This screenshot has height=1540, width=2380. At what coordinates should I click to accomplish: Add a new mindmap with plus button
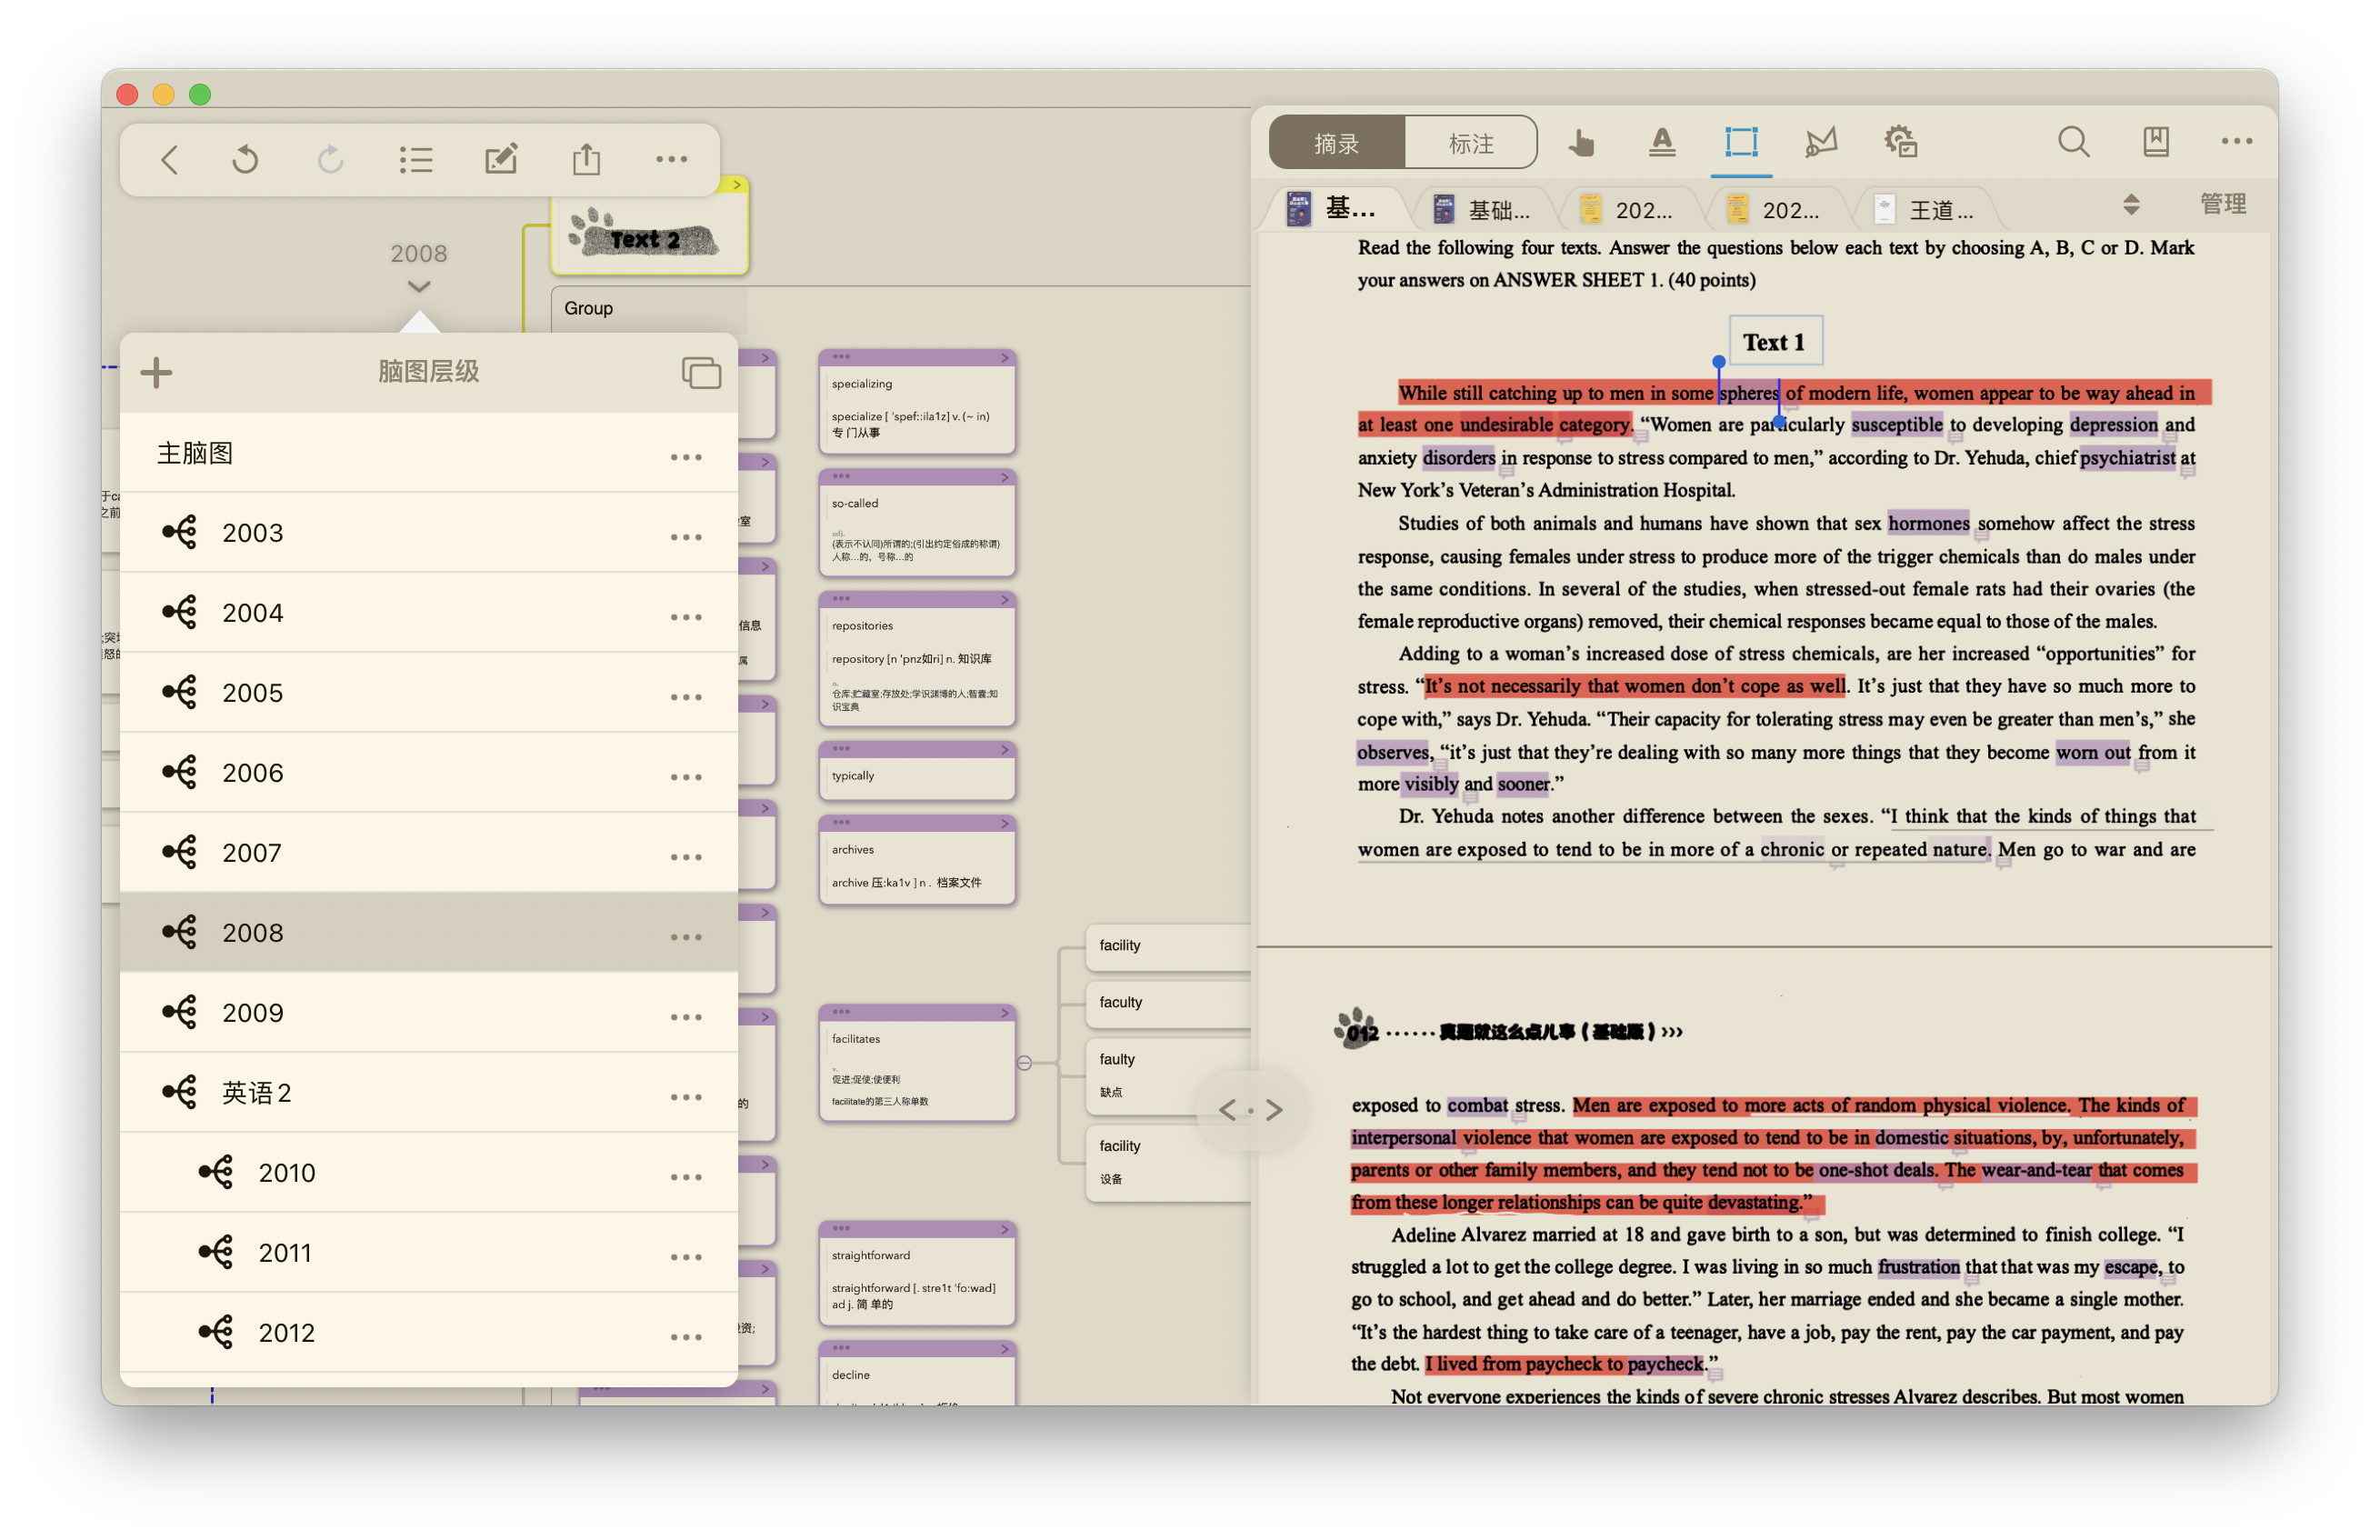click(x=156, y=372)
